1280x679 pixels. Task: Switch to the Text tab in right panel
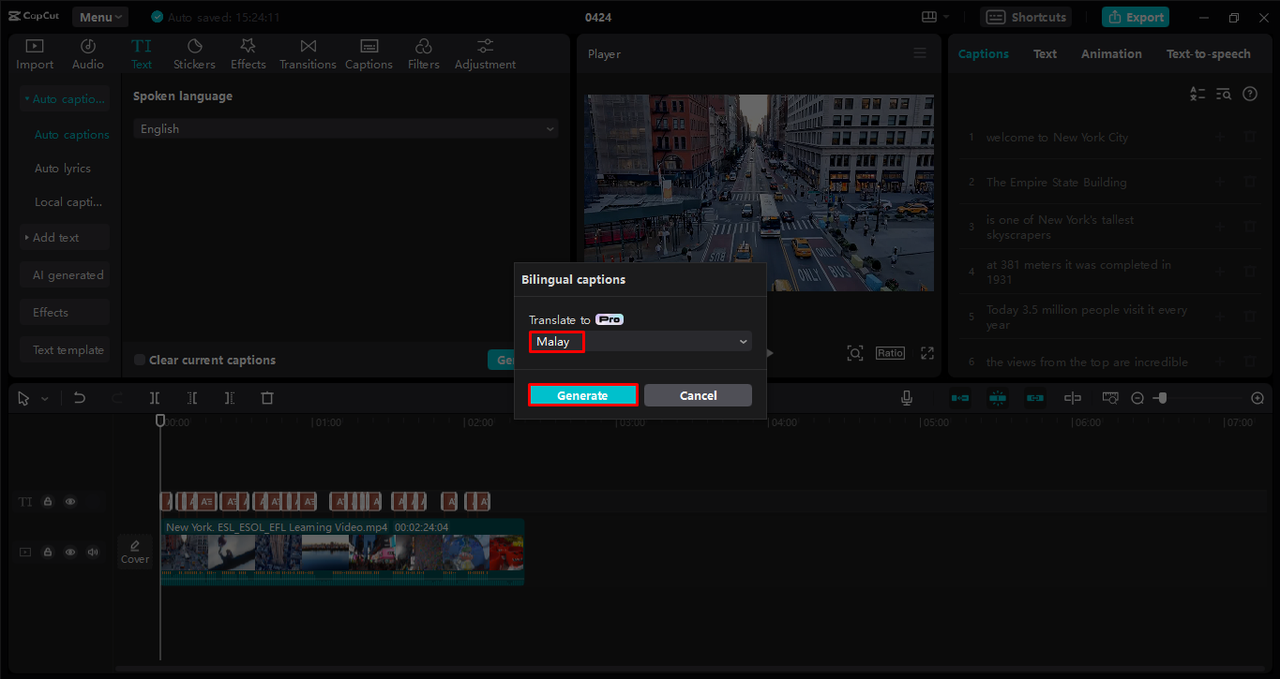click(x=1045, y=54)
